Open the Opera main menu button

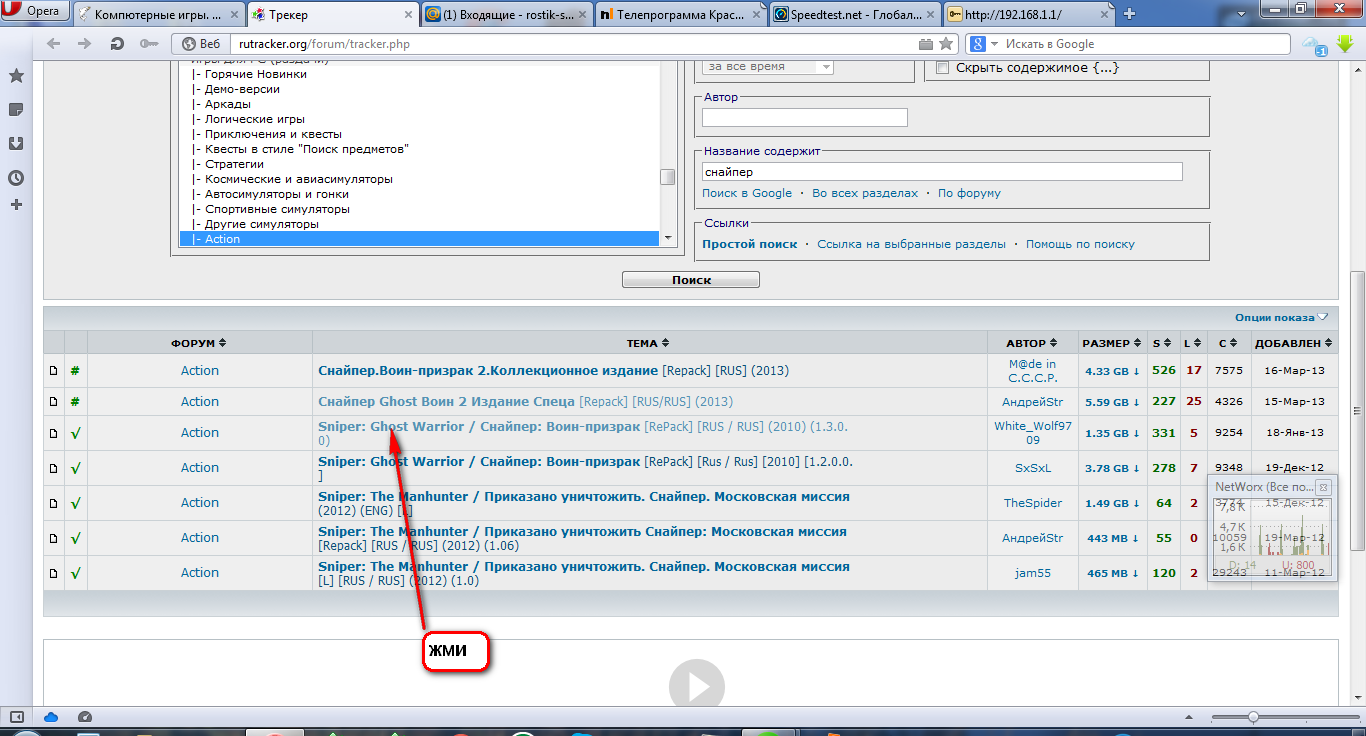point(36,12)
